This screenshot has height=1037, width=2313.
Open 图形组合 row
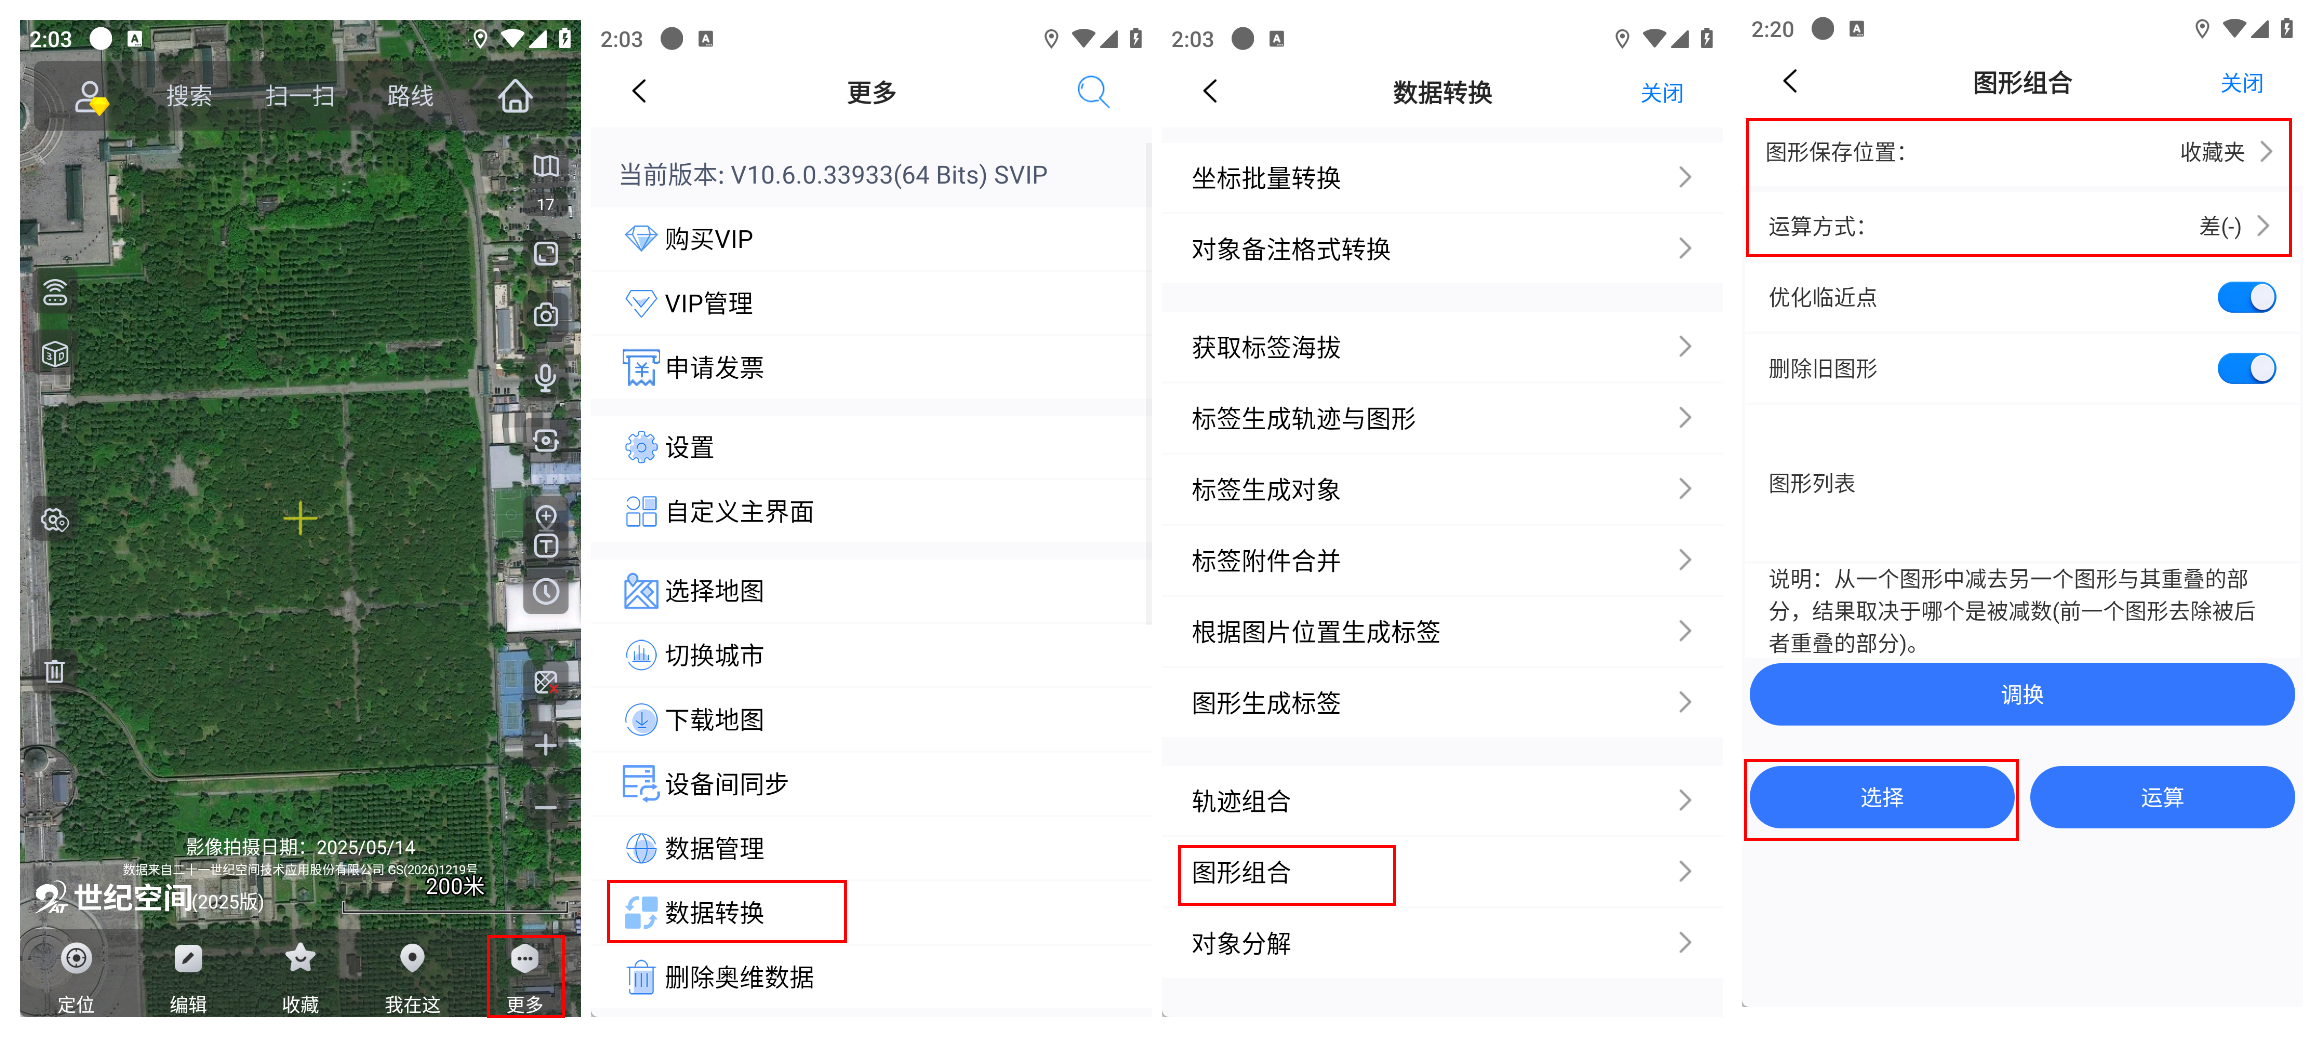tap(1441, 872)
